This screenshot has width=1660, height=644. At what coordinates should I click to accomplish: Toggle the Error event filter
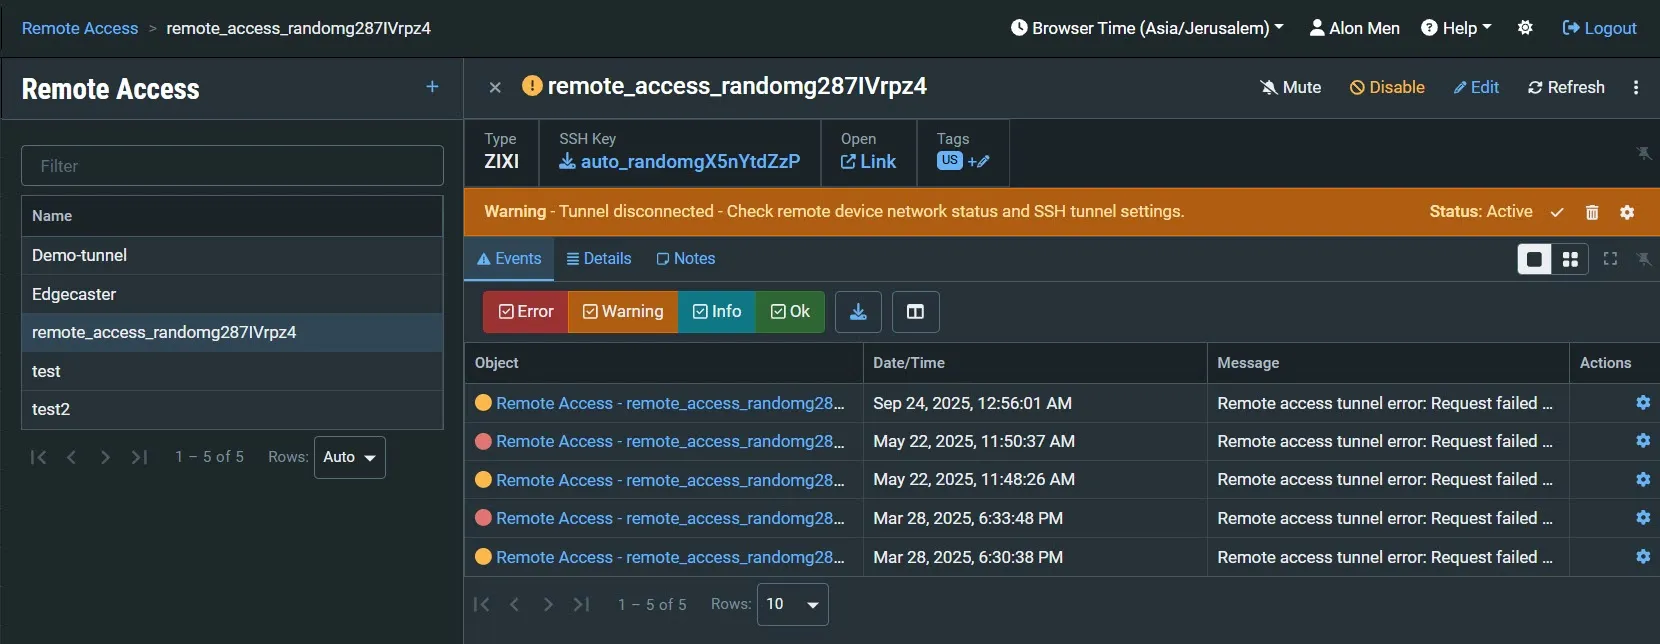coord(526,312)
